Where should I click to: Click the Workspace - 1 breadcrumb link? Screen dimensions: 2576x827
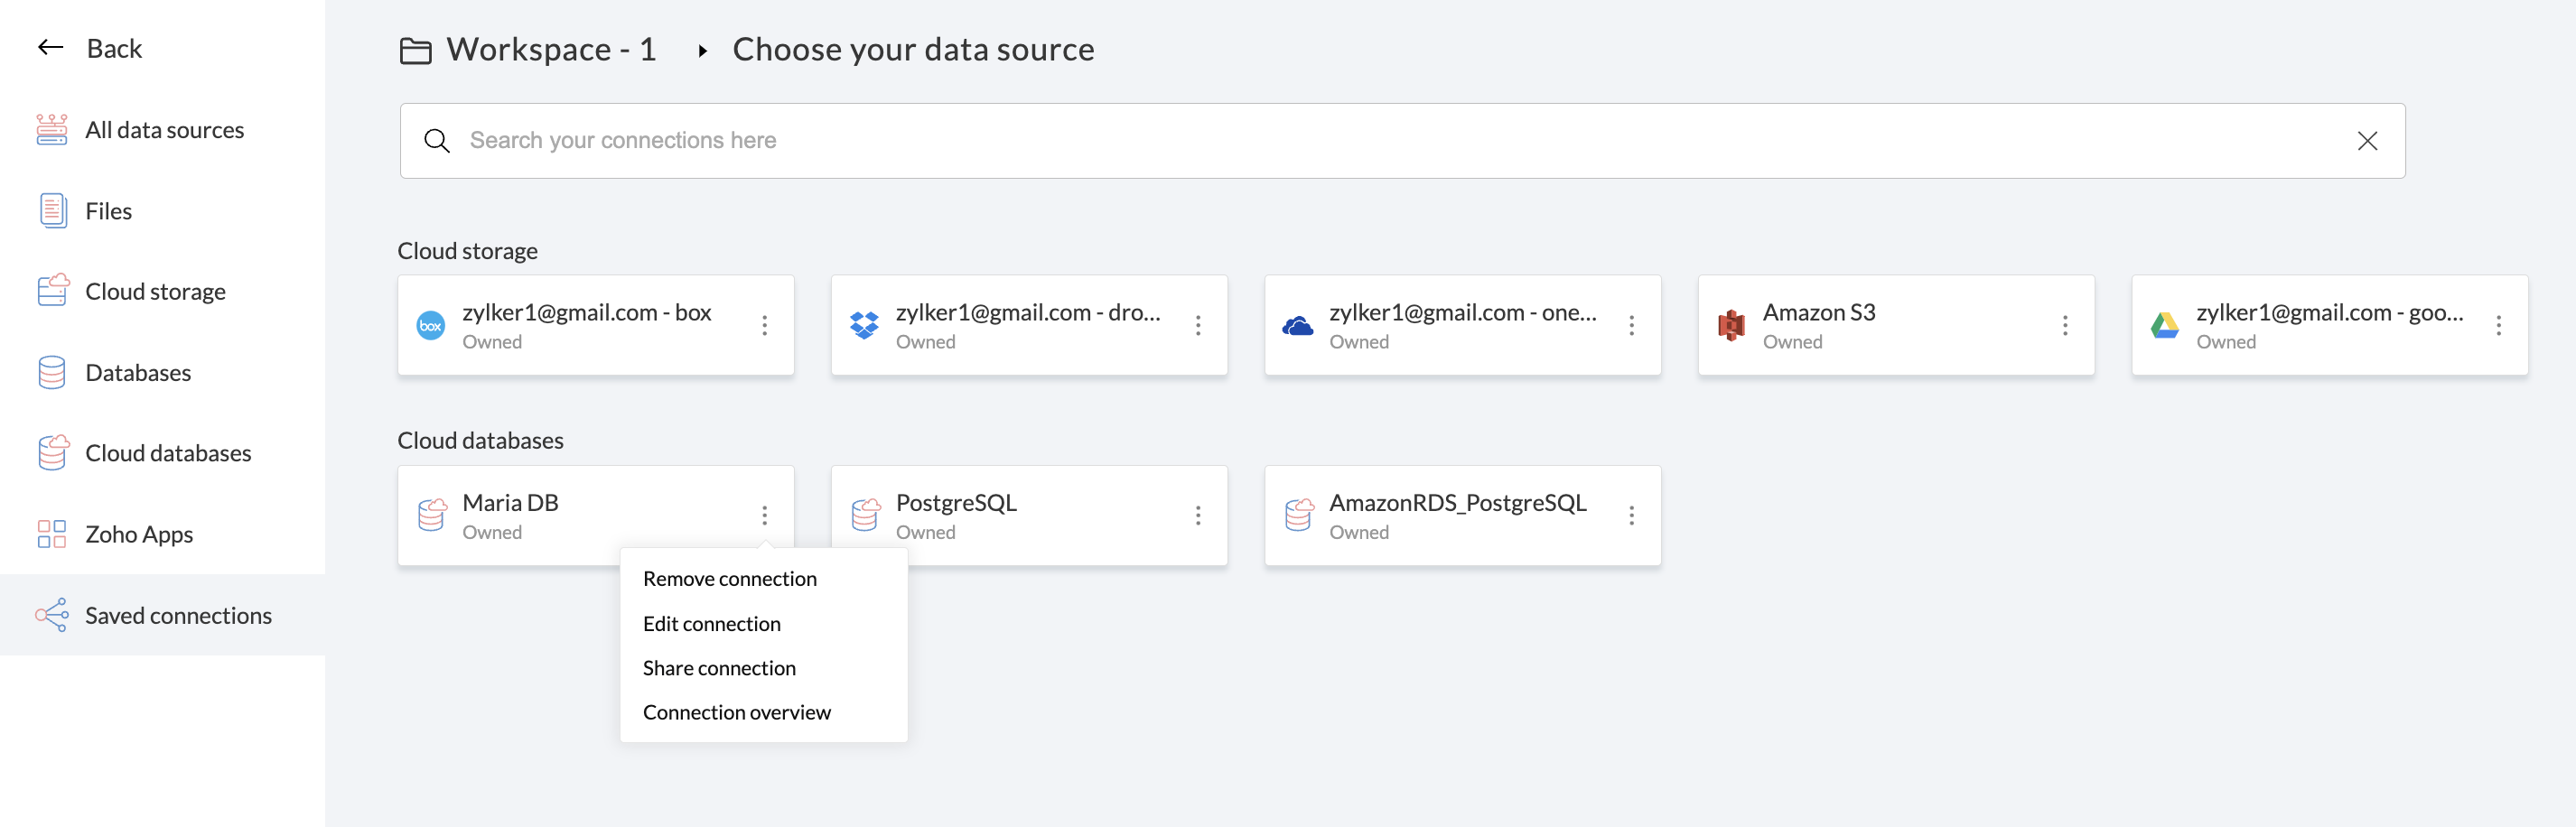coord(550,50)
